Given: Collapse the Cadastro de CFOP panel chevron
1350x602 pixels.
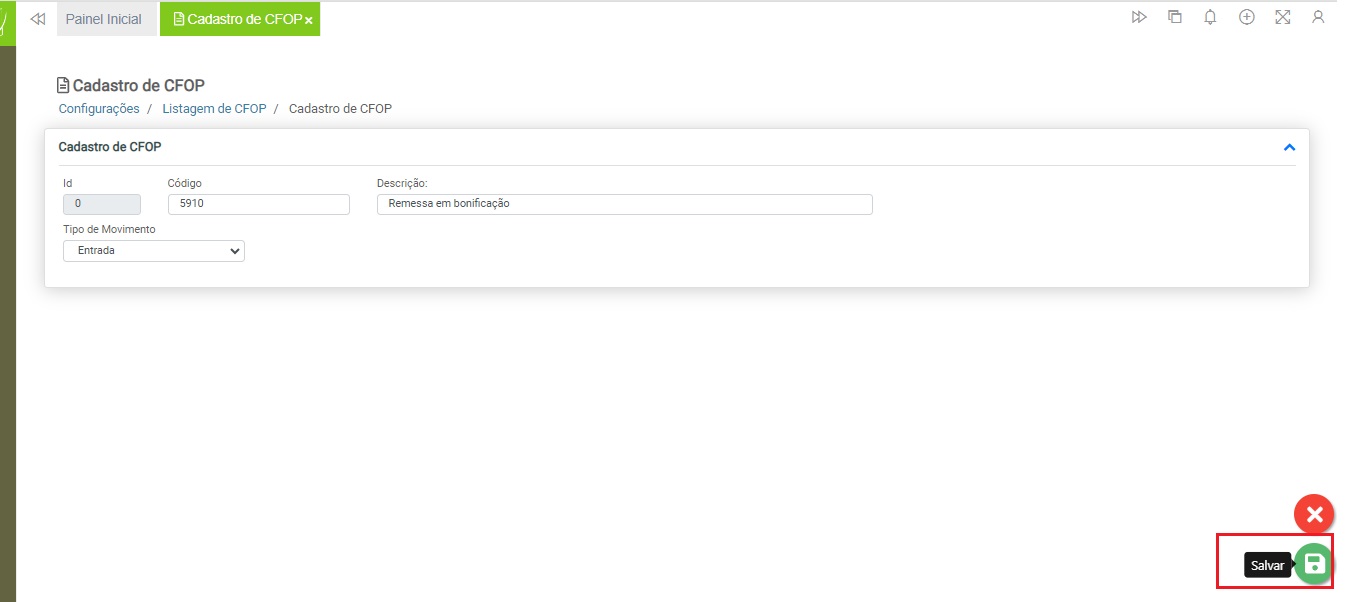Looking at the screenshot, I should [x=1289, y=147].
